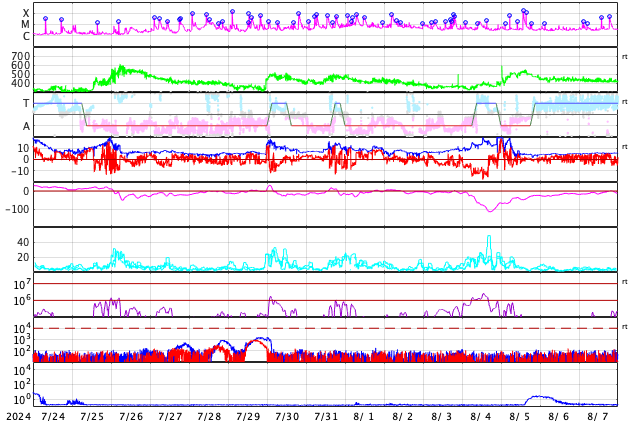The width and height of the screenshot is (634, 424).
Task: Select the 700 axis tick label
Action: [21, 56]
